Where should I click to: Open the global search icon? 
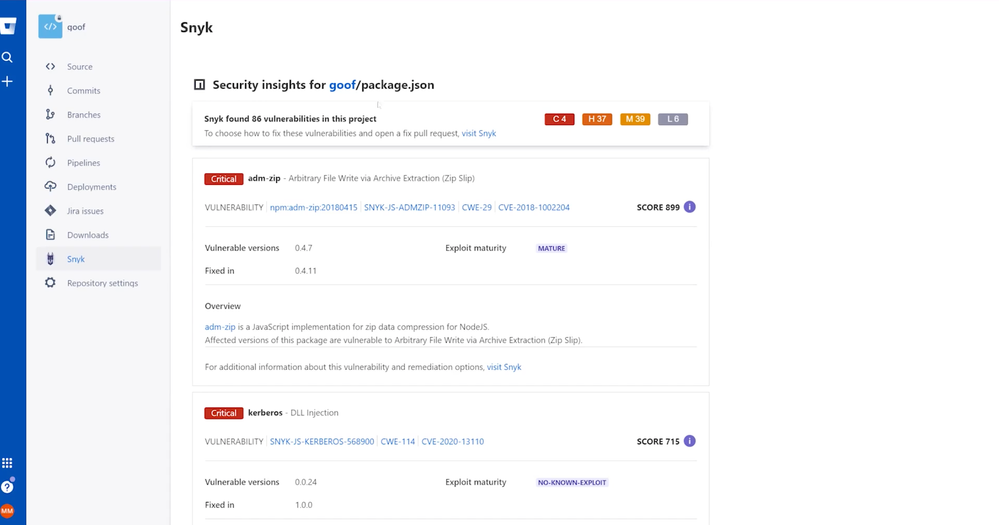click(x=7, y=57)
